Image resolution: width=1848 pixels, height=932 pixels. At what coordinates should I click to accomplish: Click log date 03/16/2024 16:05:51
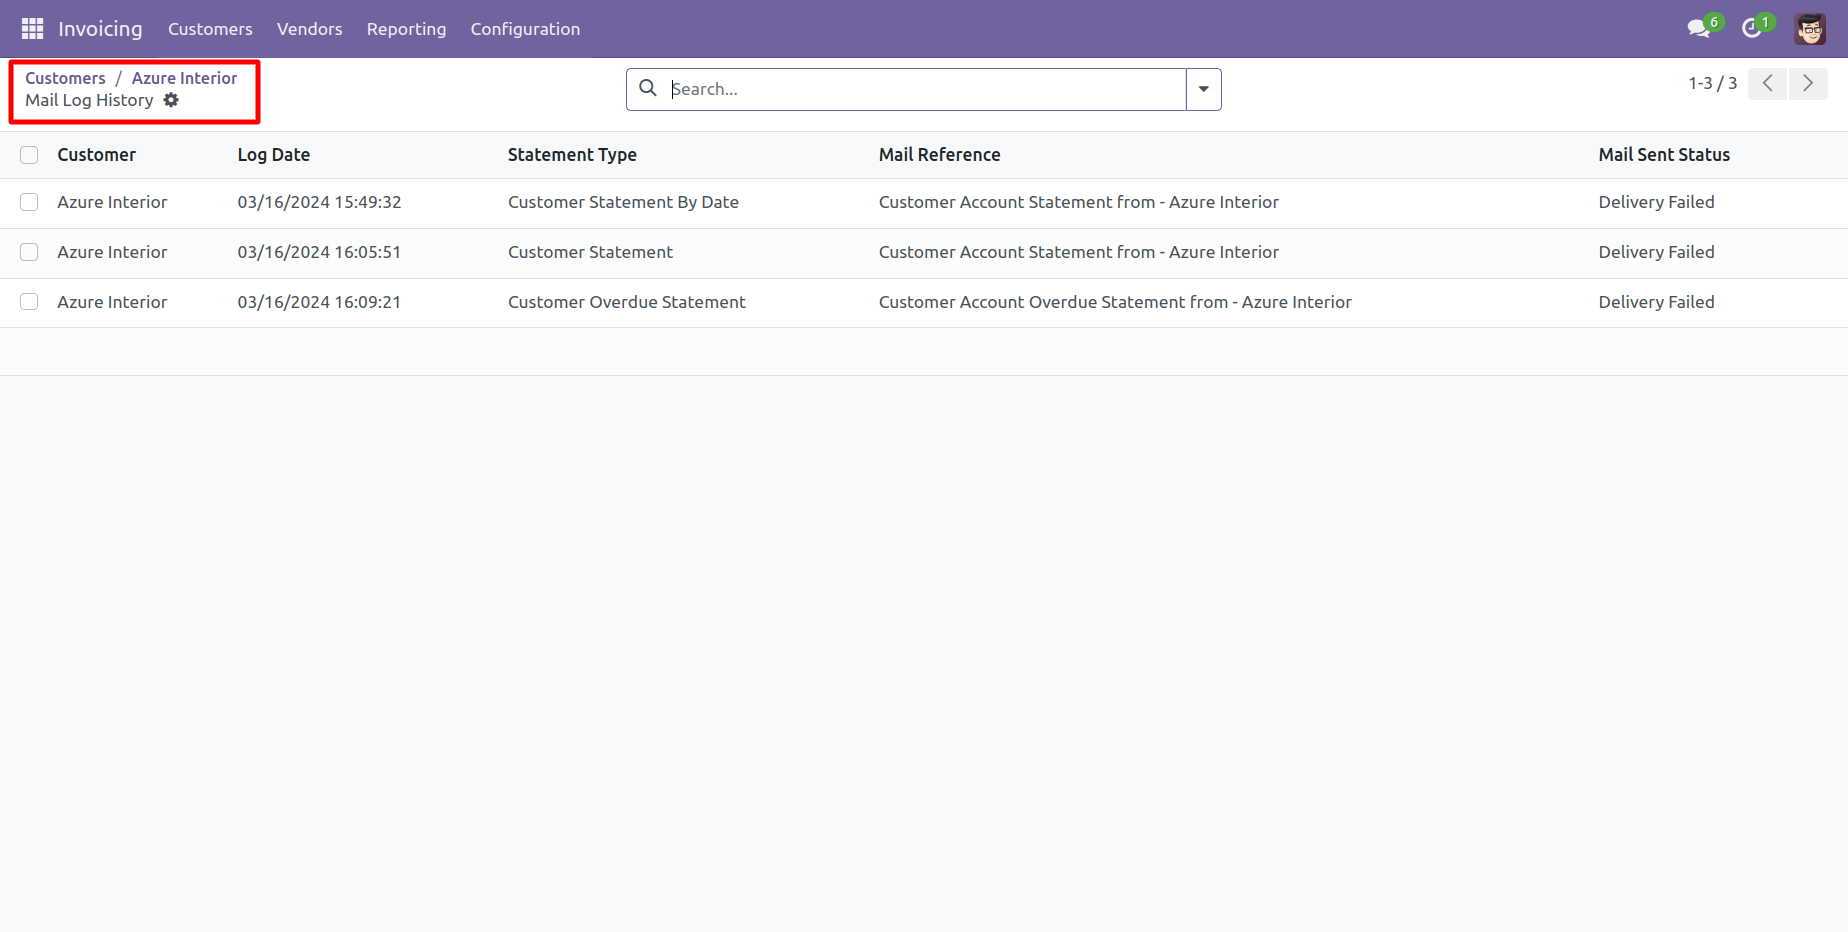pyautogui.click(x=319, y=252)
